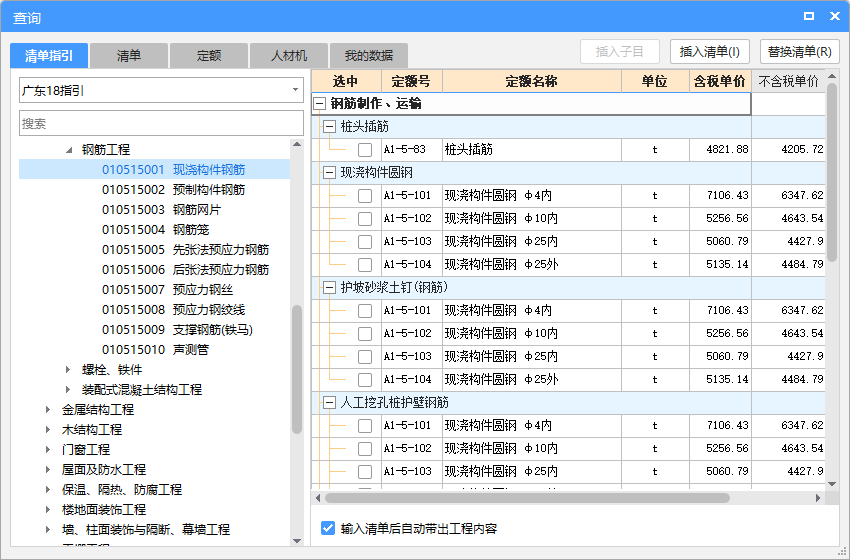850x560 pixels.
Task: Click the 插入子目 button
Action: point(620,52)
